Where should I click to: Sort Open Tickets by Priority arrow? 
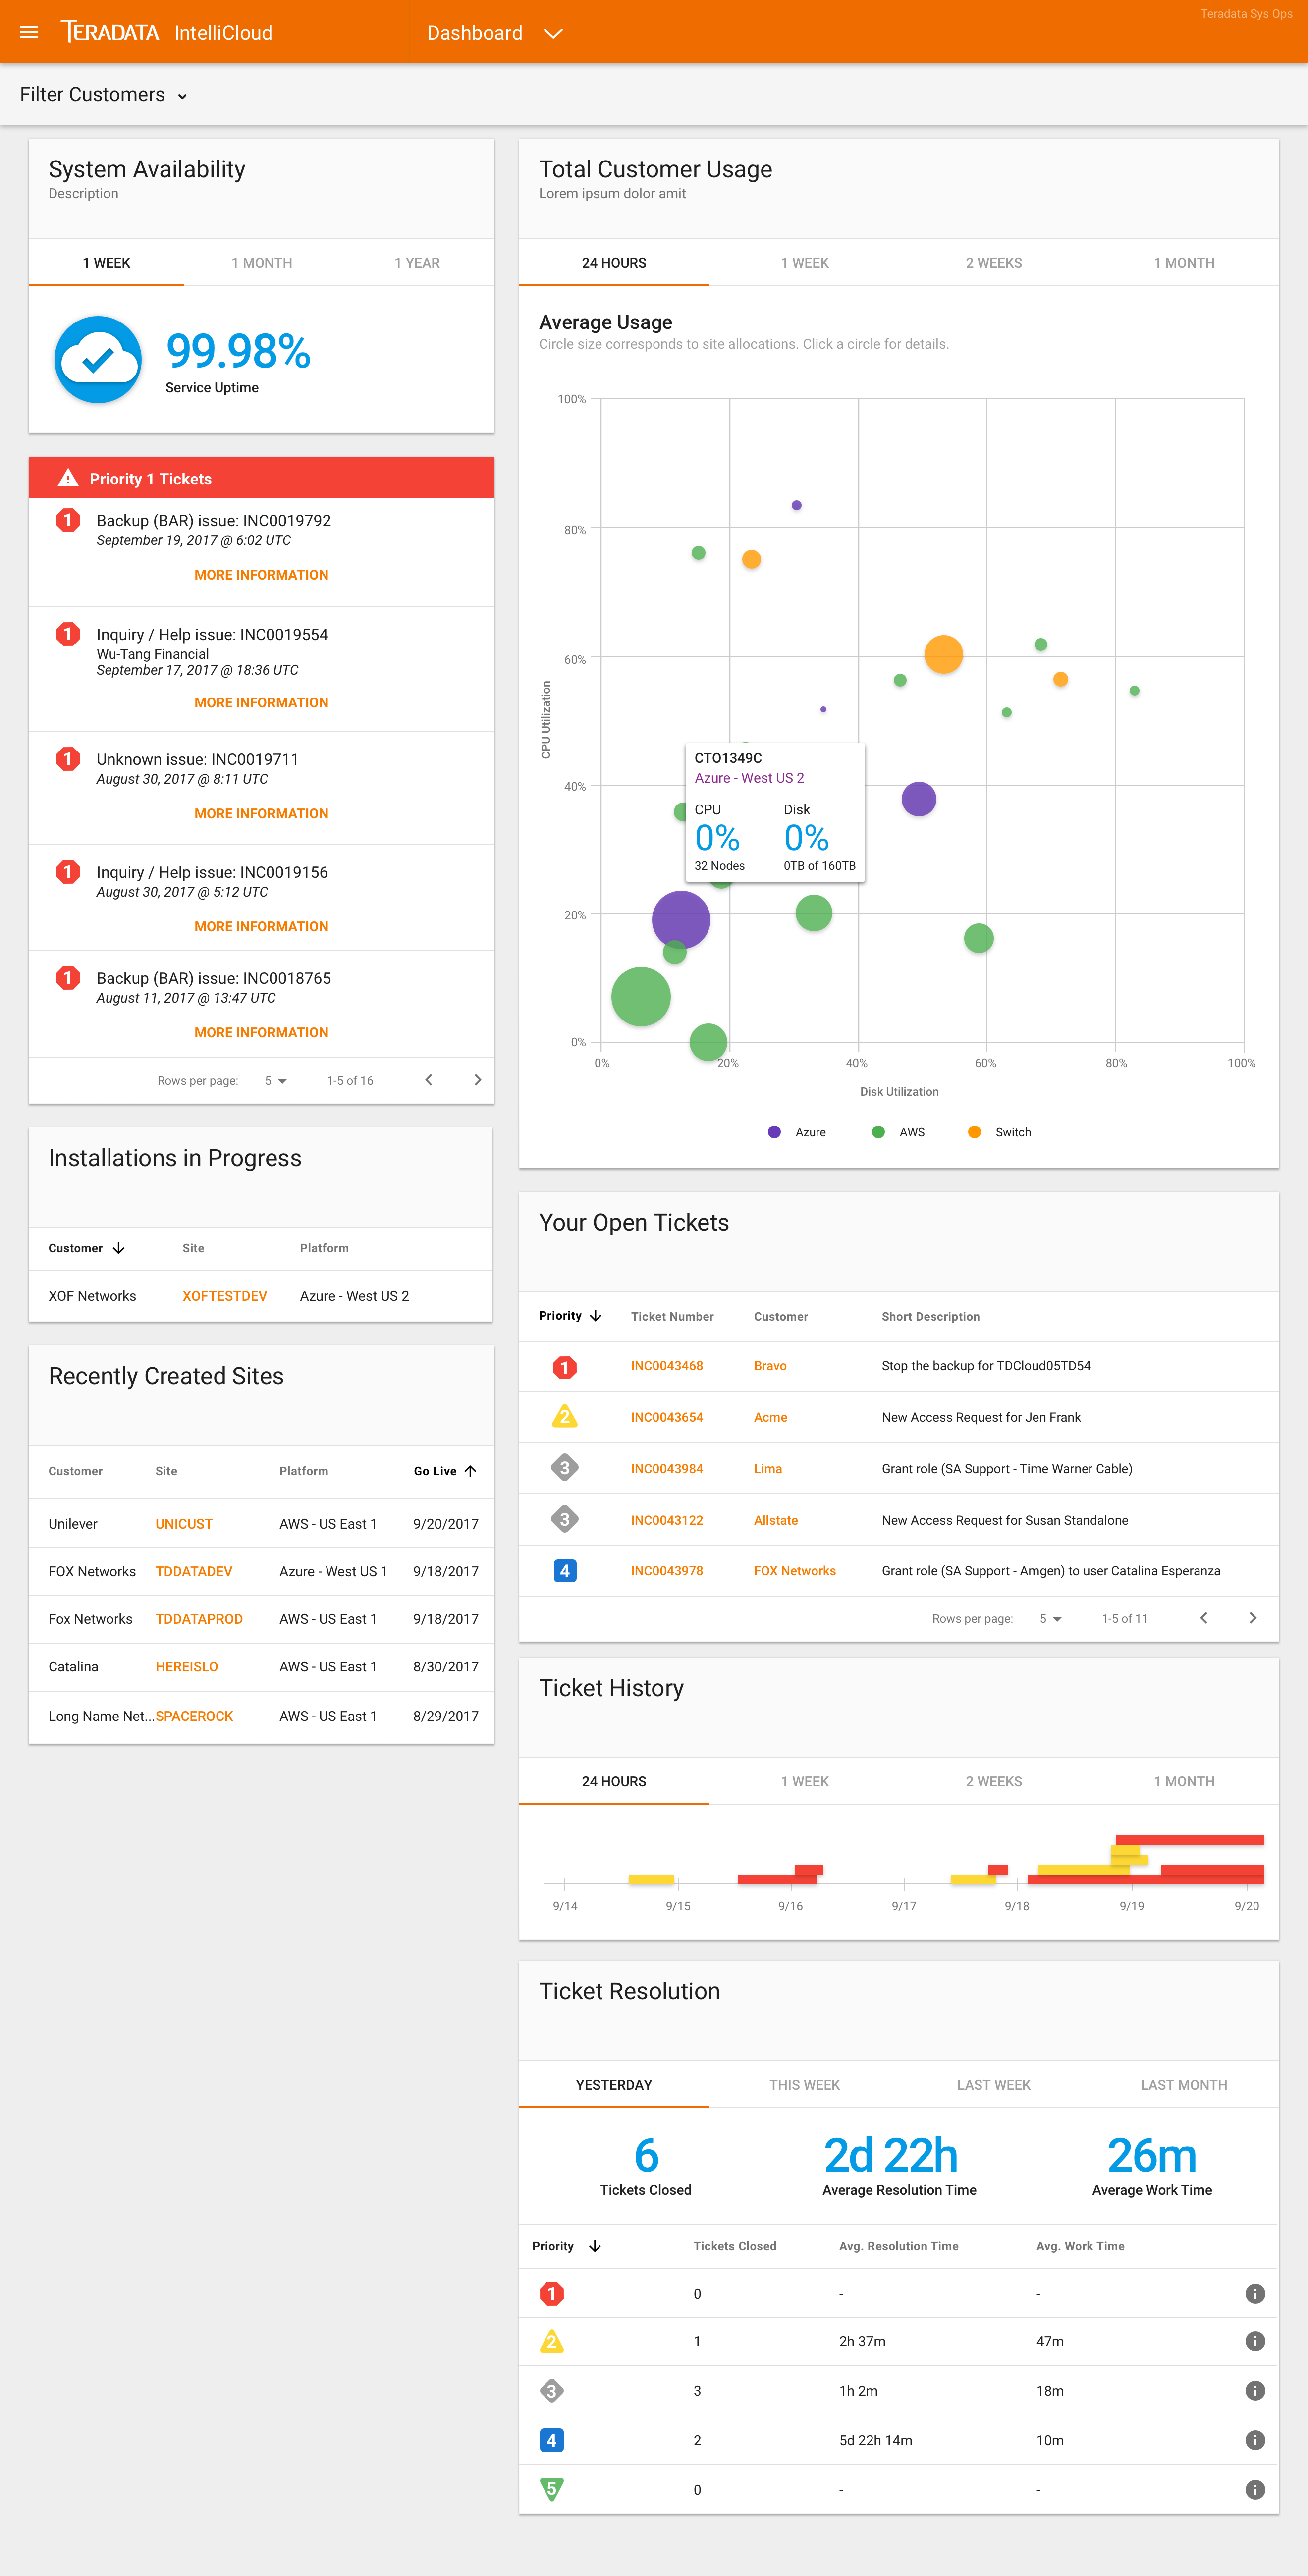pyautogui.click(x=596, y=1316)
